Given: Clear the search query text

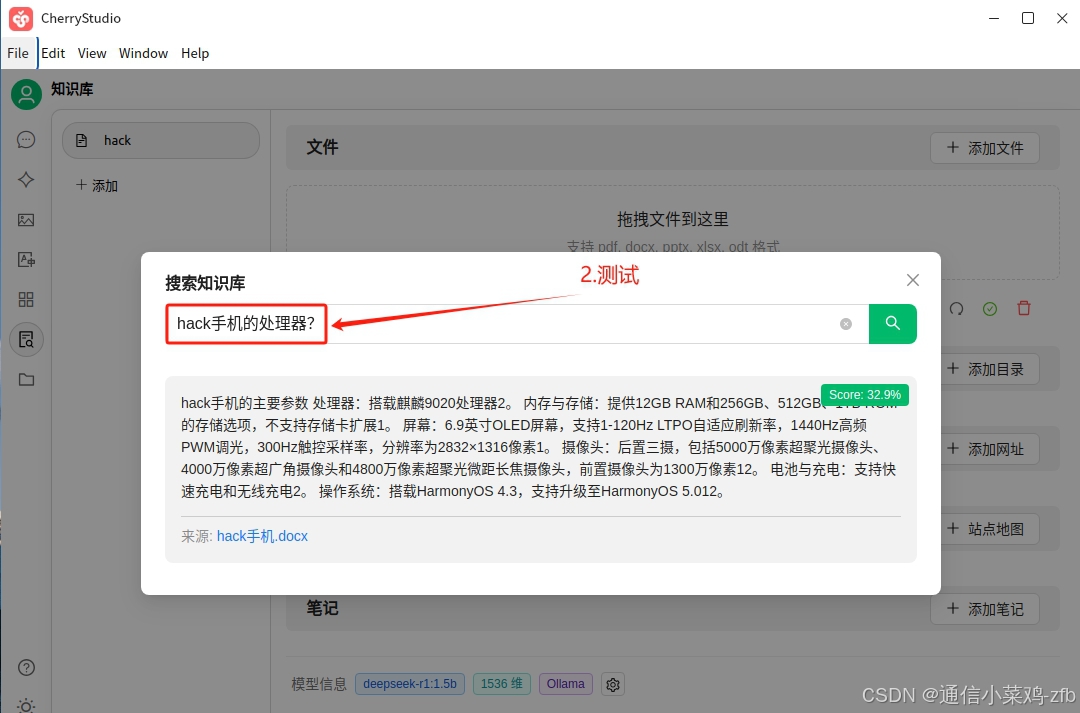Looking at the screenshot, I should 846,324.
